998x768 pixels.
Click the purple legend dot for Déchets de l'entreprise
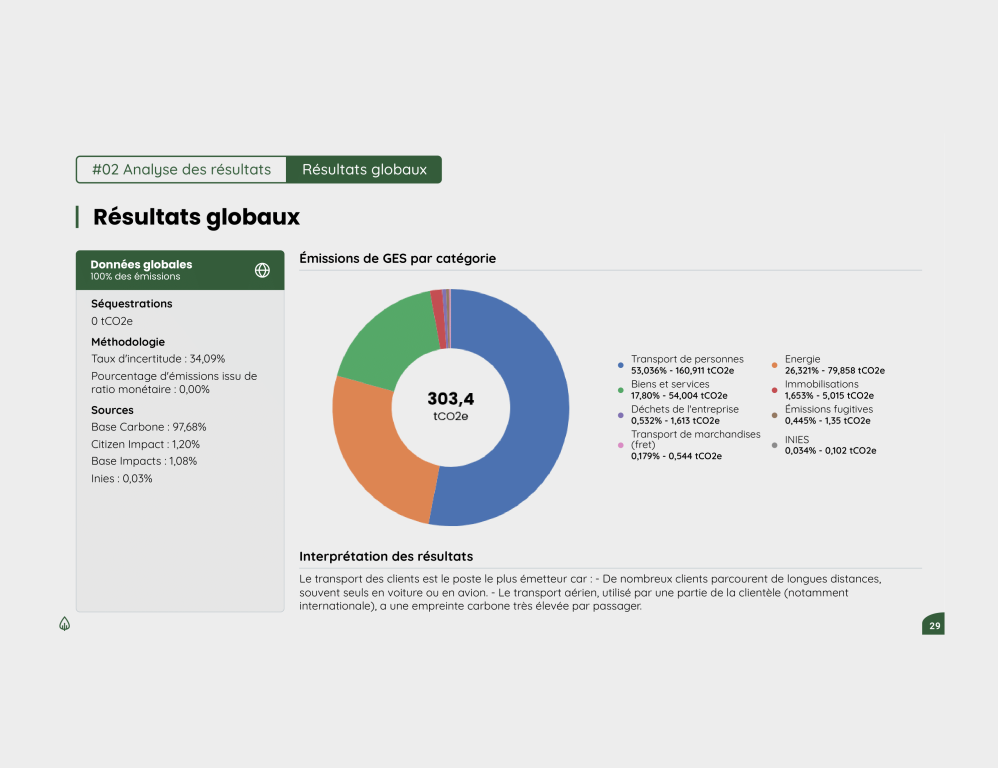pyautogui.click(x=621, y=415)
